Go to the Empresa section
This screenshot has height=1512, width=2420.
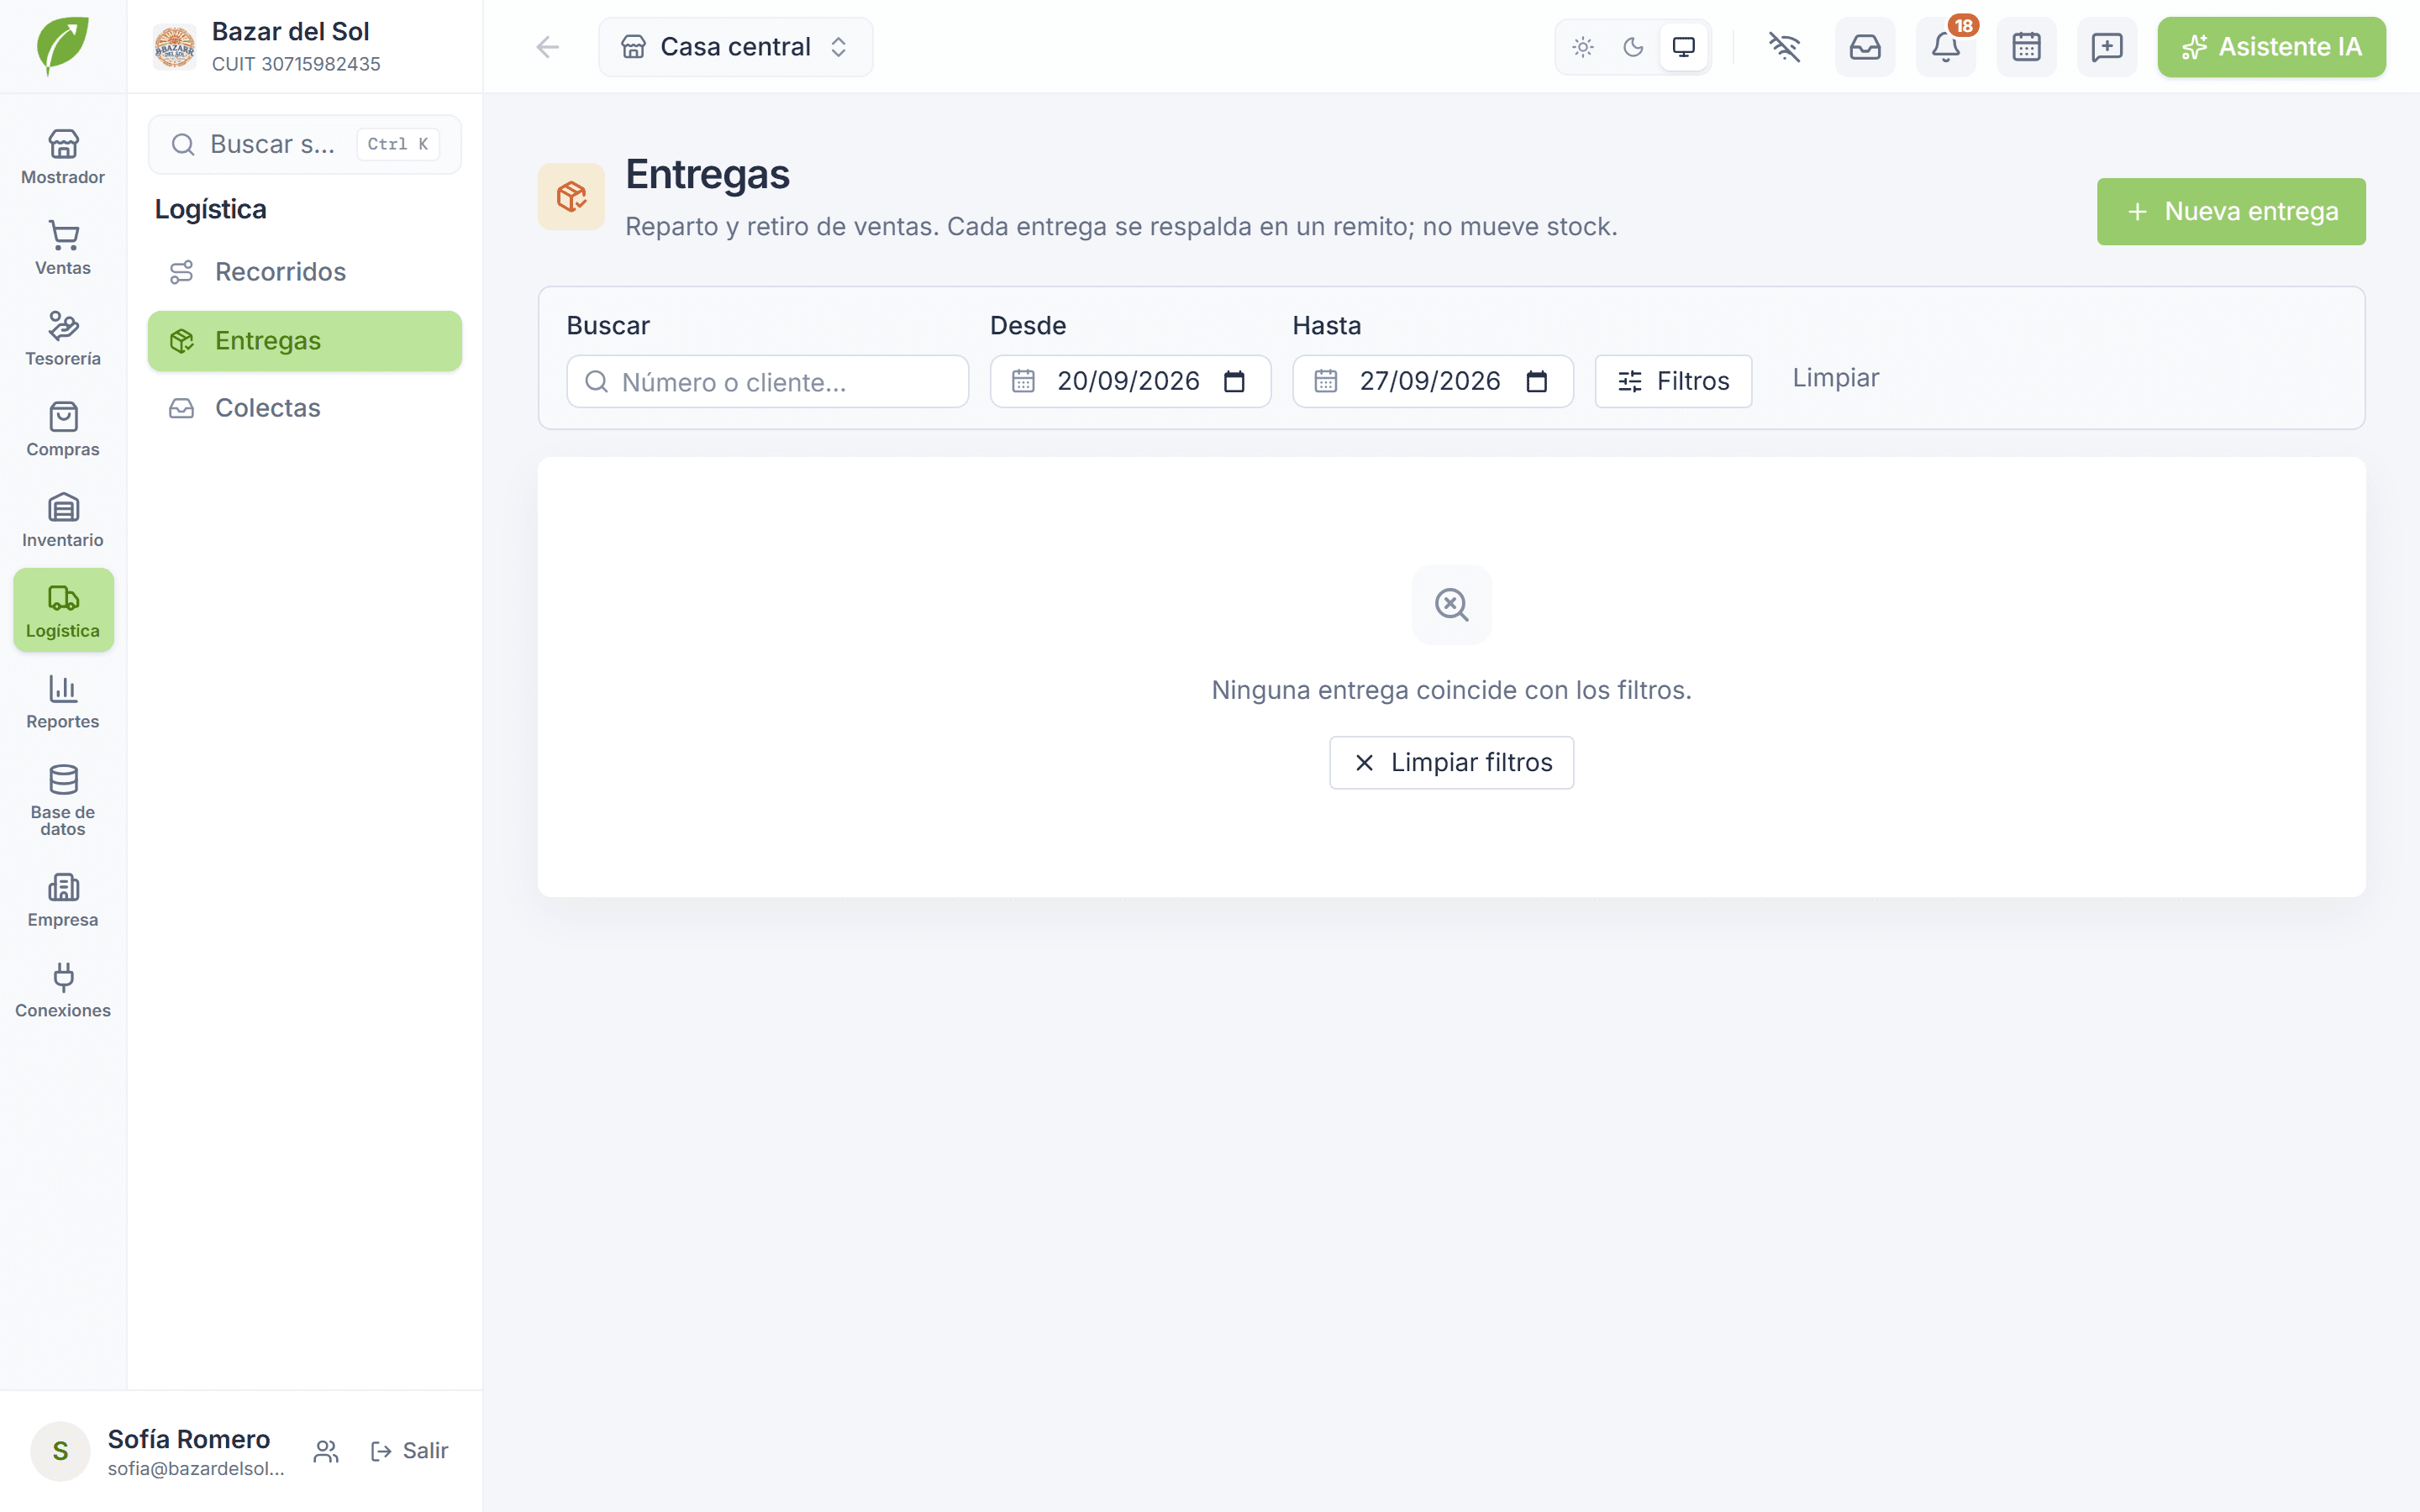pos(63,900)
